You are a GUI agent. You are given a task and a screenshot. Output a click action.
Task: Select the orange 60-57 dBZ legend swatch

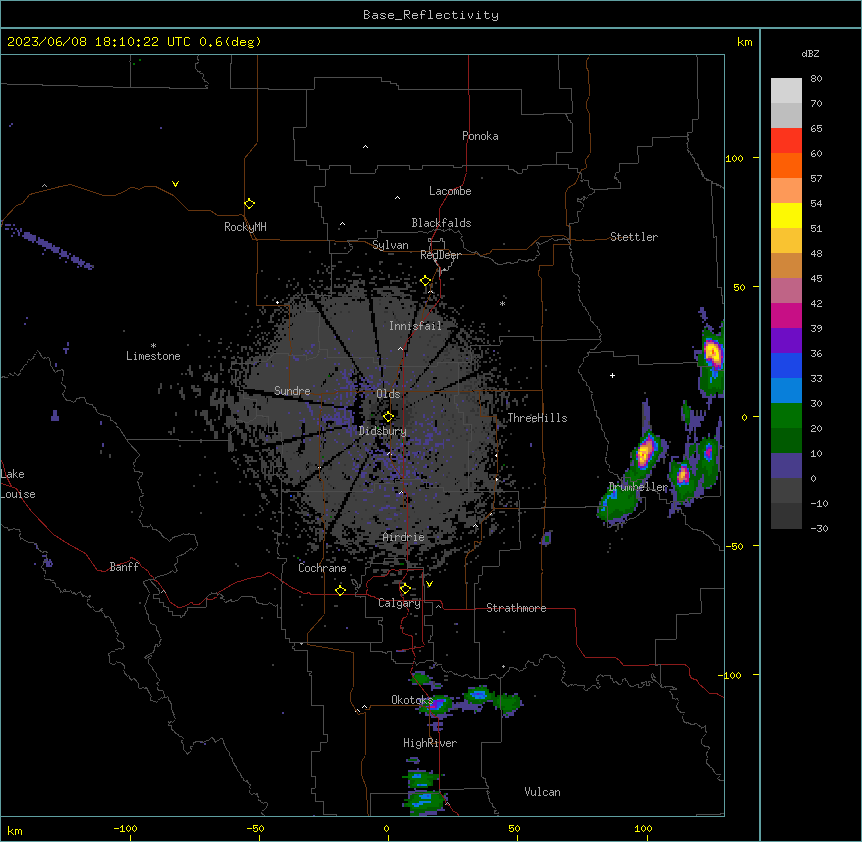coord(786,165)
